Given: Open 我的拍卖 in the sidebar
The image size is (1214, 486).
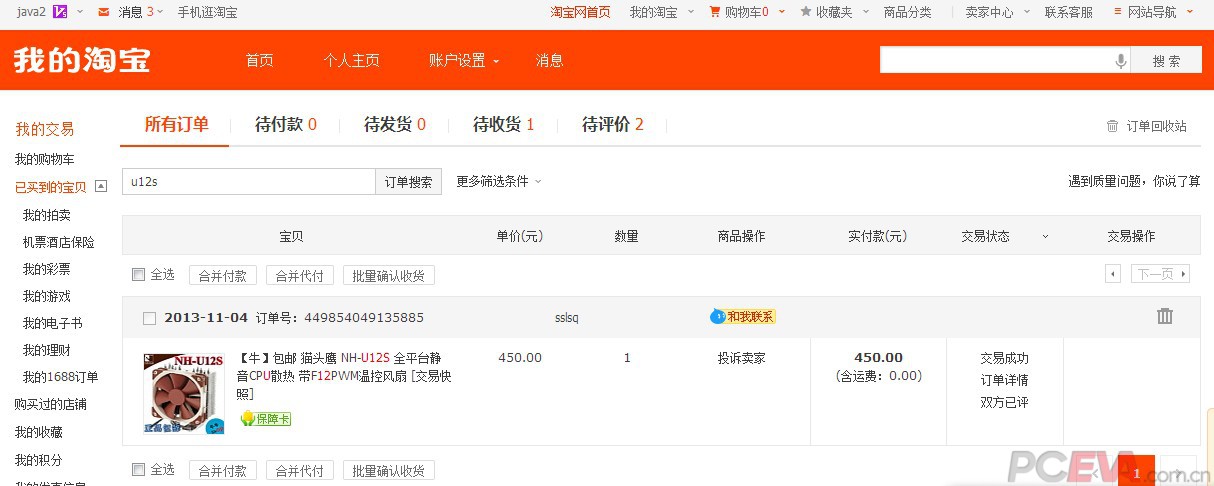Looking at the screenshot, I should [47, 215].
